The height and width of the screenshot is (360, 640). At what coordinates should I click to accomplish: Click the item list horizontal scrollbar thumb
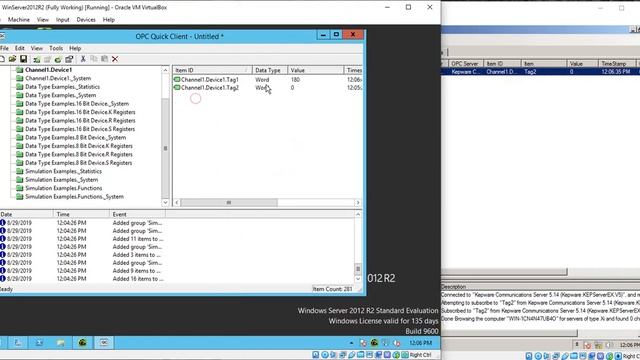(229, 202)
